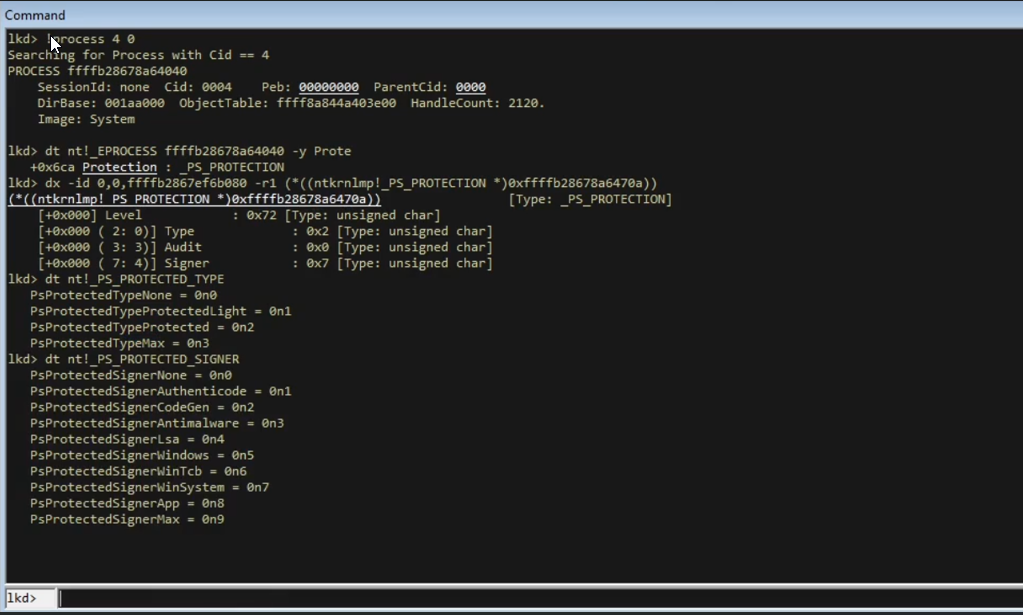Click 'PsProtectedSignerLsa = 0n4' line

point(127,439)
